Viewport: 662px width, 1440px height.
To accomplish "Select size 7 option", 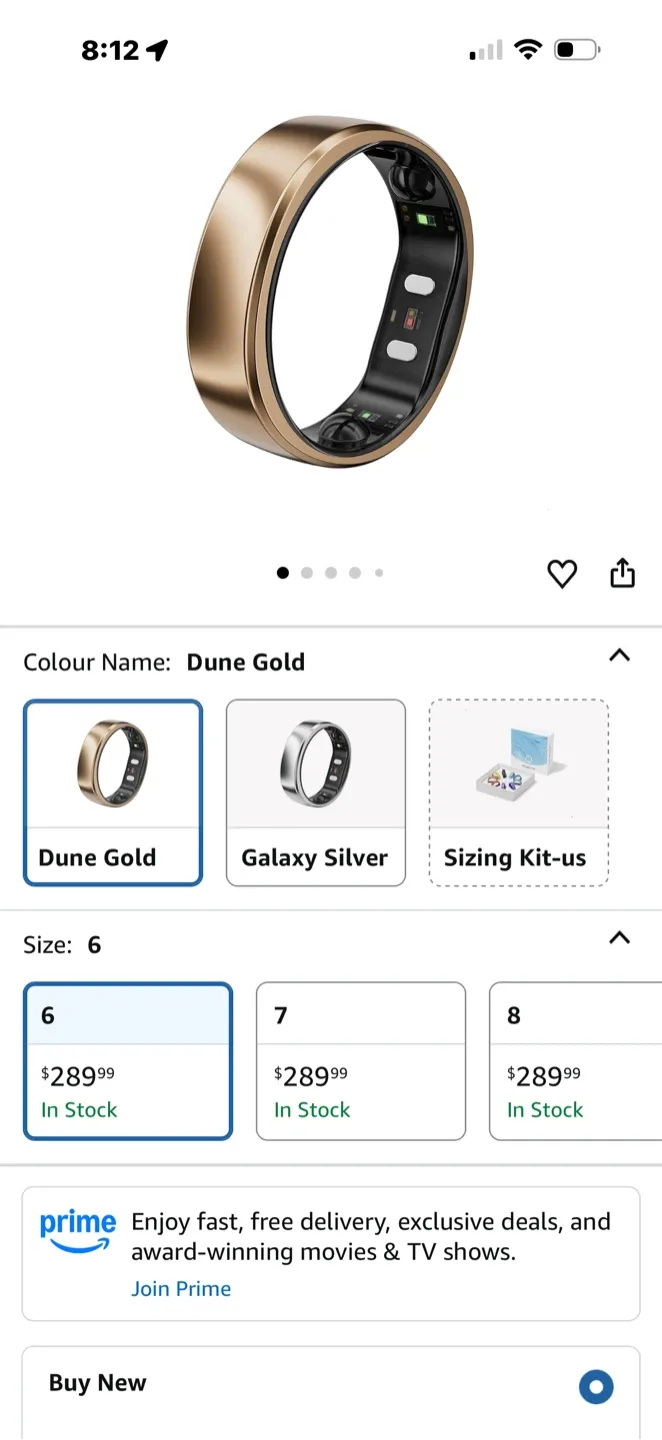I will click(x=361, y=1060).
